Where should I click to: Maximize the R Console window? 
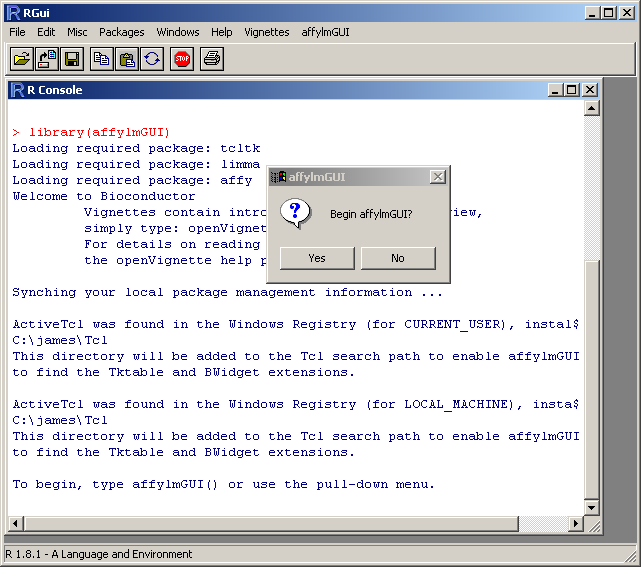point(572,90)
